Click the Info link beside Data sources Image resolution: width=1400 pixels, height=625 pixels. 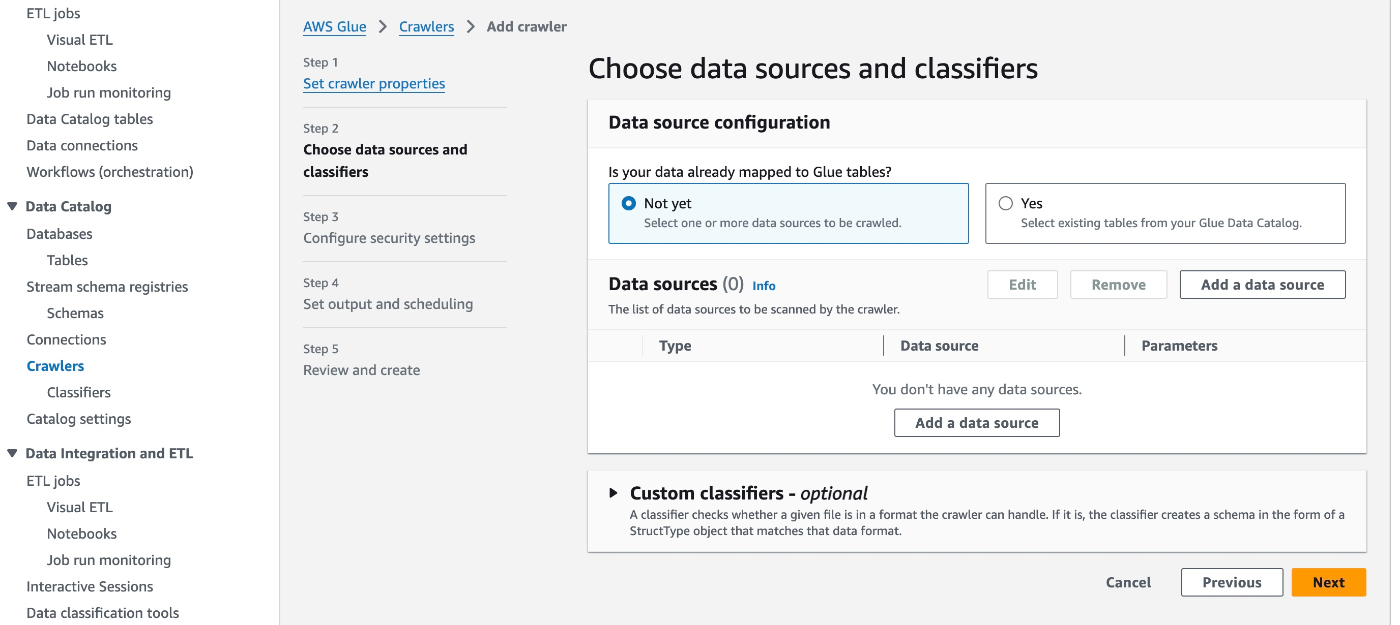coord(763,286)
